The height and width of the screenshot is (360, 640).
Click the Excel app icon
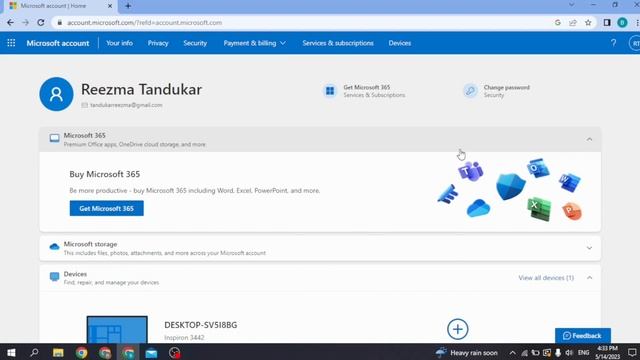539,209
